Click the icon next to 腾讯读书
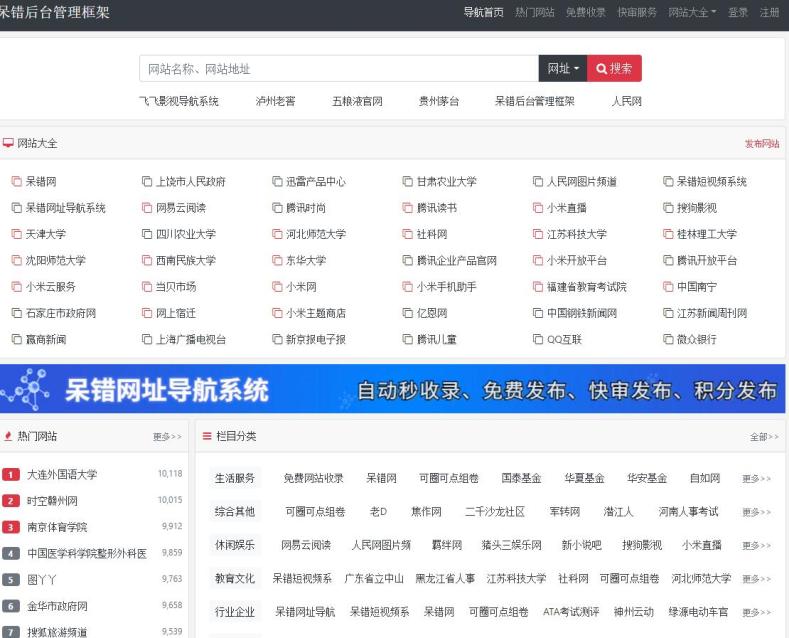789x638 pixels. click(x=408, y=207)
